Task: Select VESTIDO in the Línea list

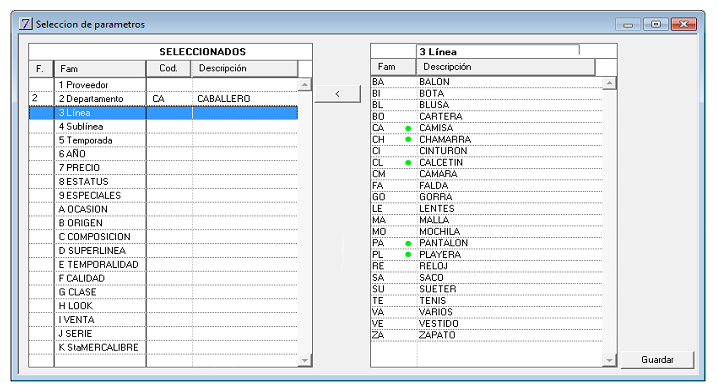Action: [x=487, y=324]
